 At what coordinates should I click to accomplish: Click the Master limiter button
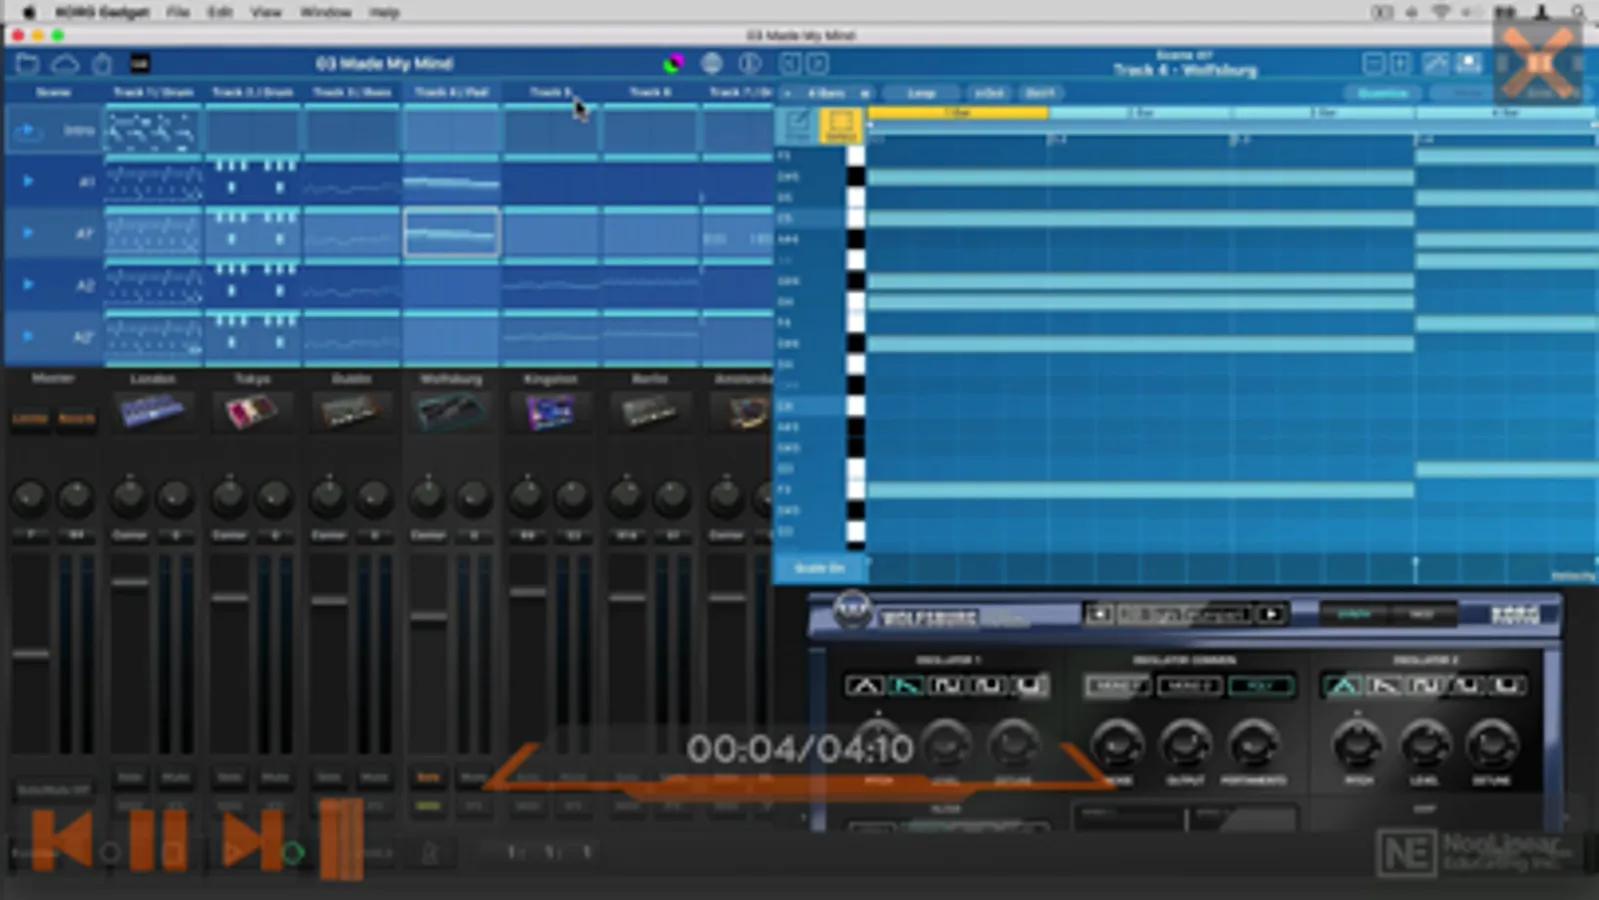pyautogui.click(x=30, y=418)
